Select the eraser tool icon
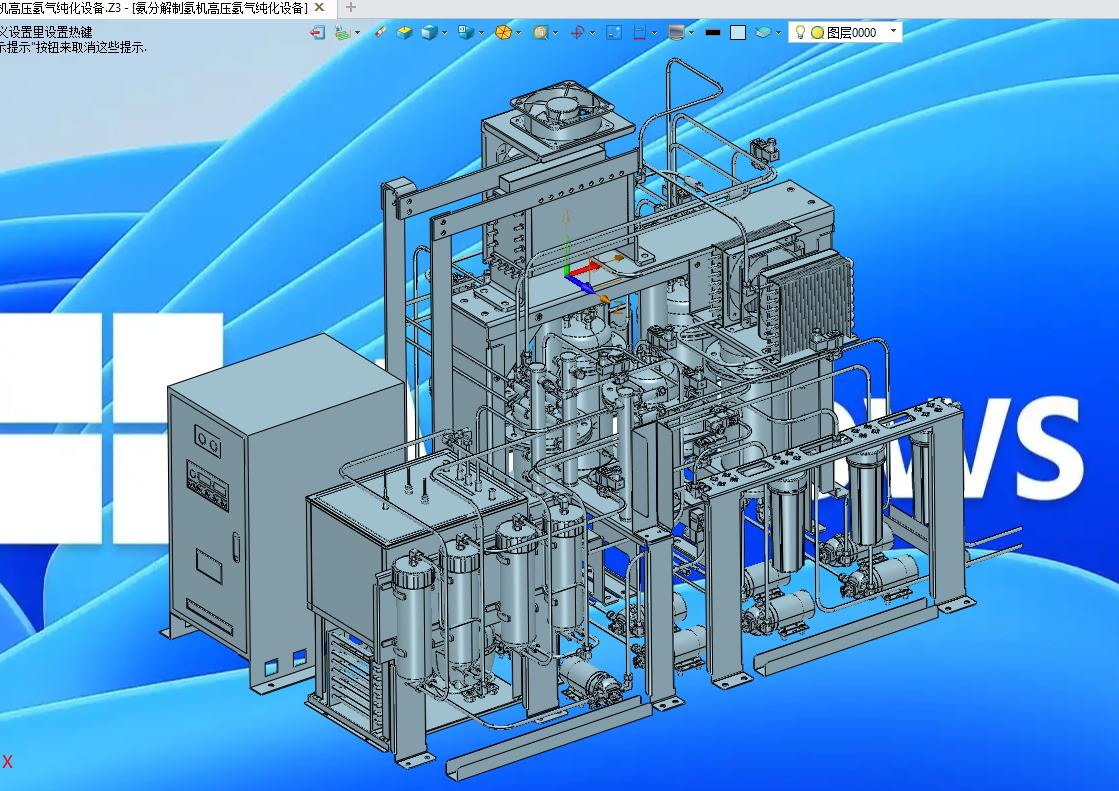The width and height of the screenshot is (1119, 791). click(380, 32)
